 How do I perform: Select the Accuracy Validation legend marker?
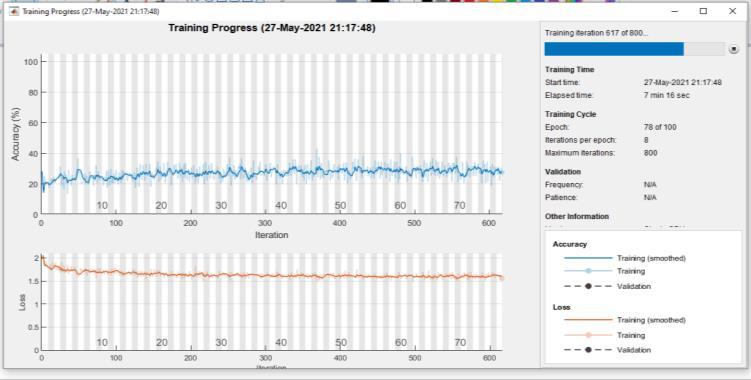pos(589,286)
